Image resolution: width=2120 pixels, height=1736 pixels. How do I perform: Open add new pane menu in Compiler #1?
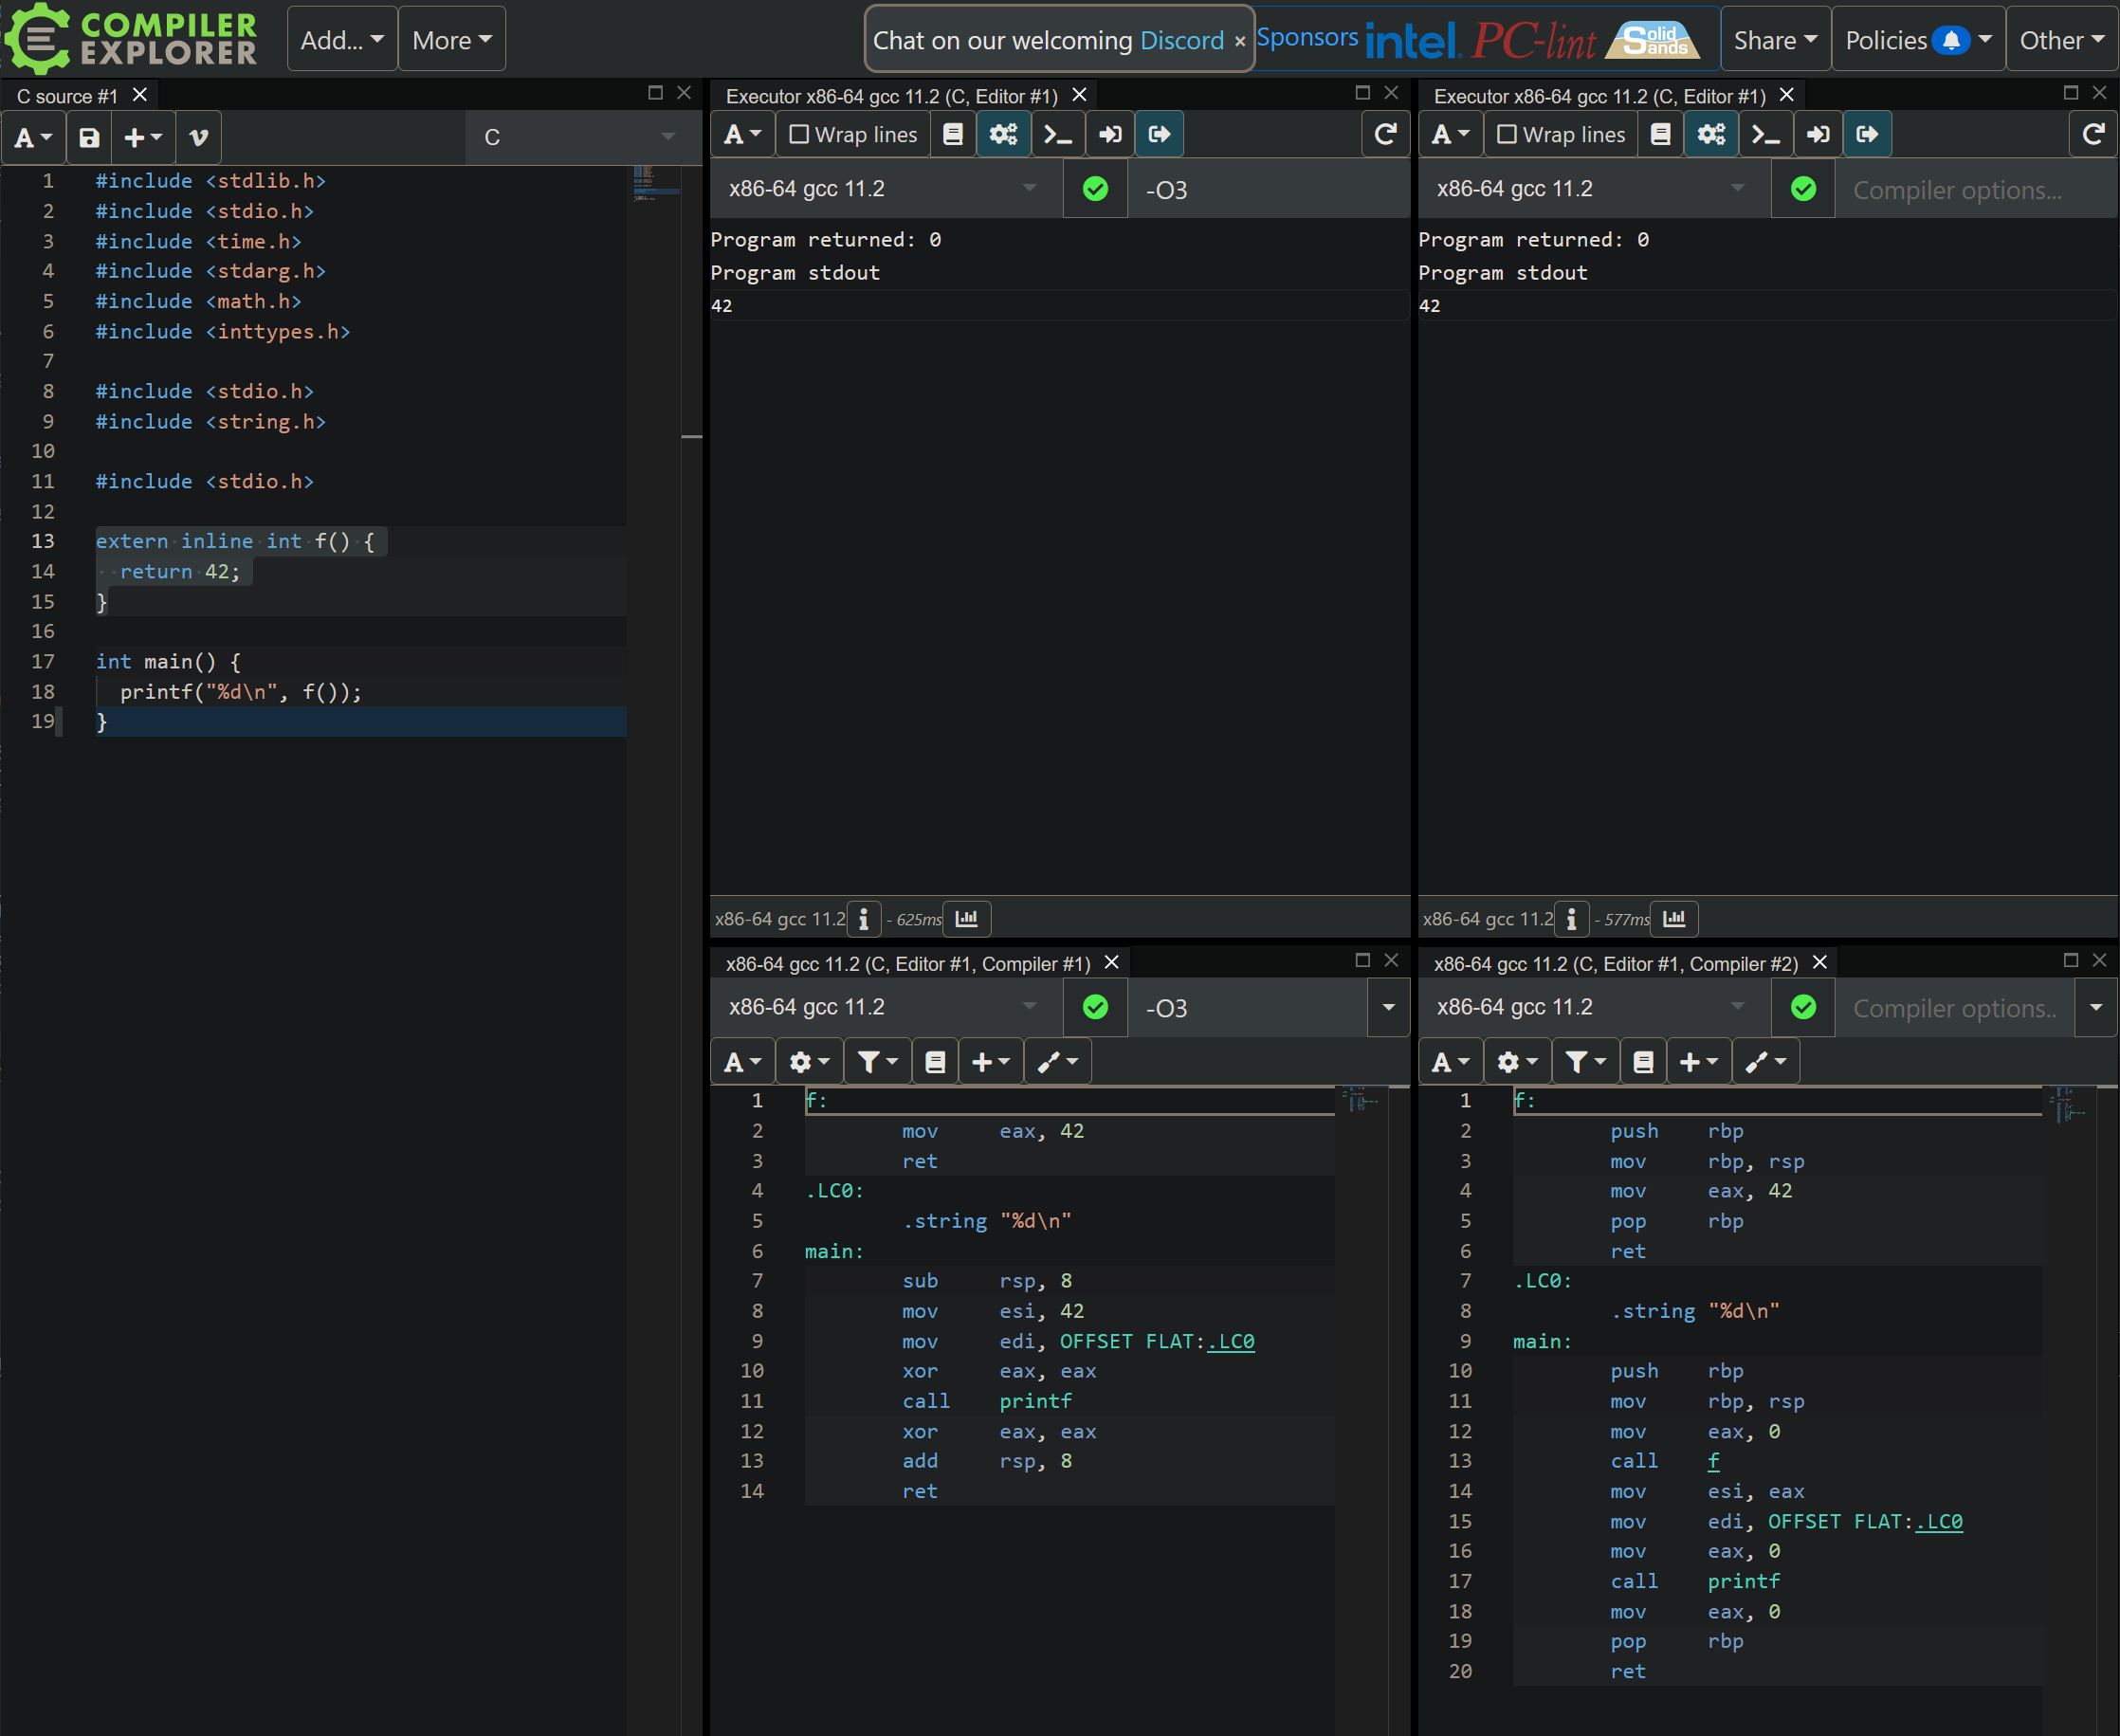click(991, 1062)
